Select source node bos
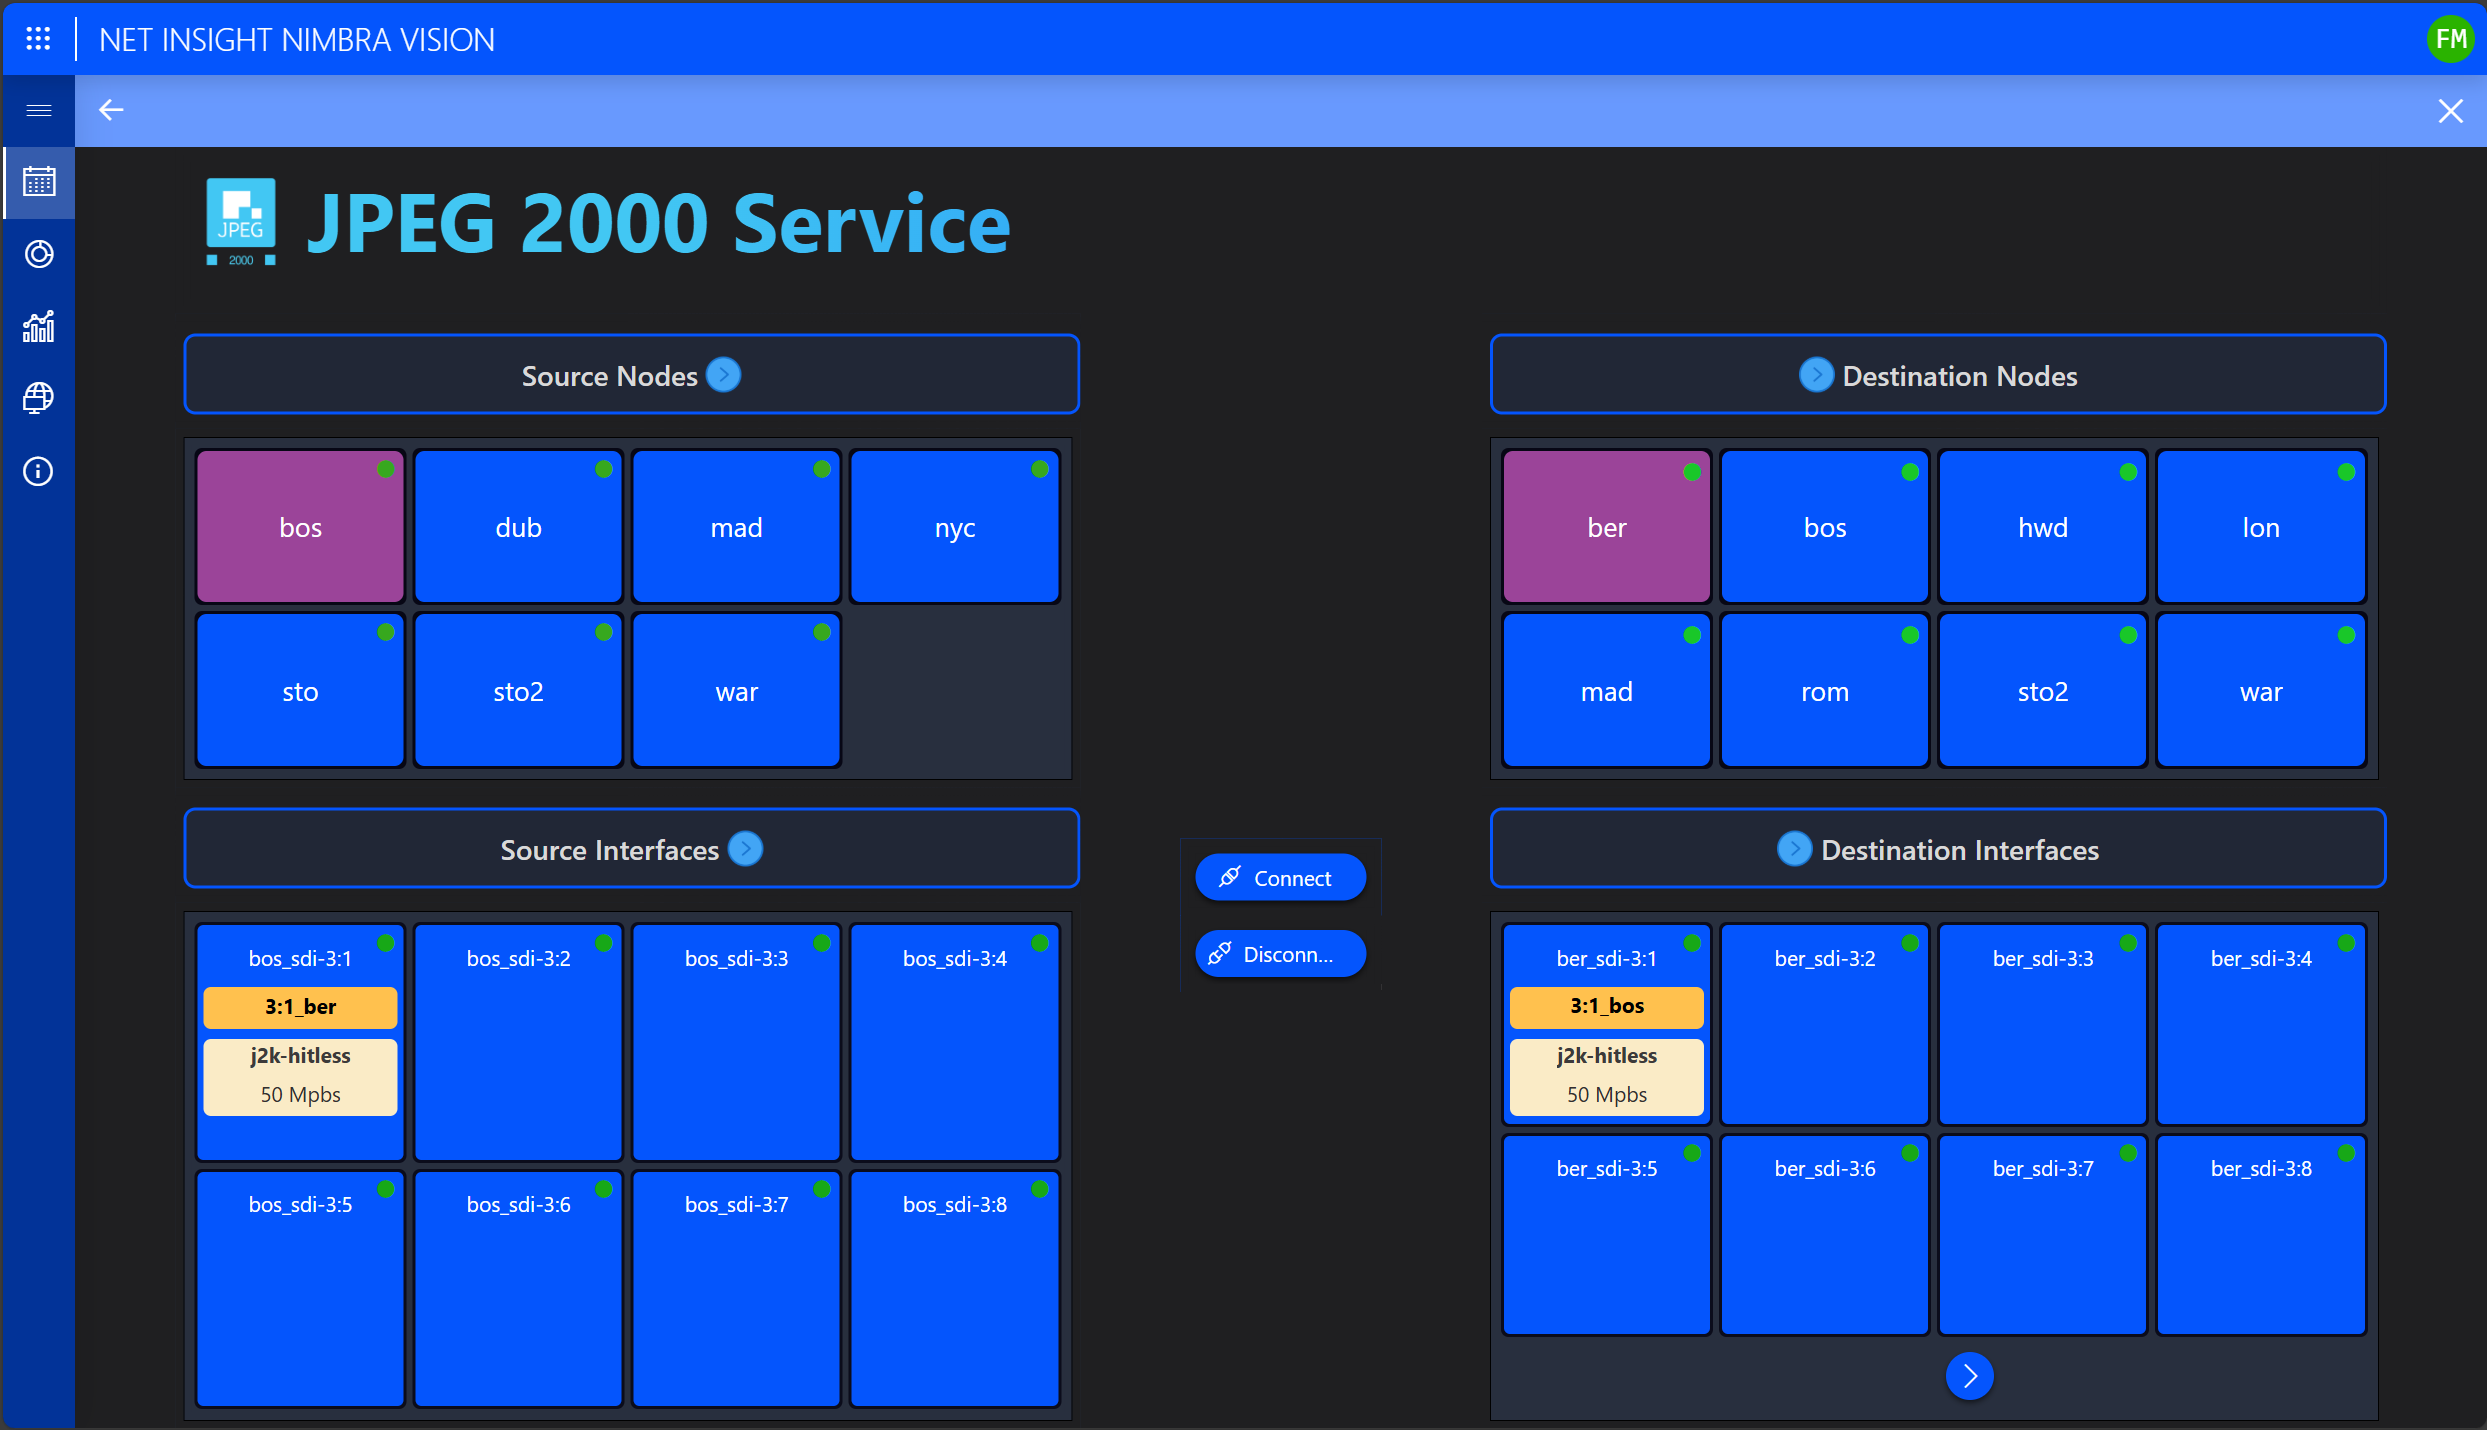The height and width of the screenshot is (1430, 2487). pyautogui.click(x=300, y=527)
